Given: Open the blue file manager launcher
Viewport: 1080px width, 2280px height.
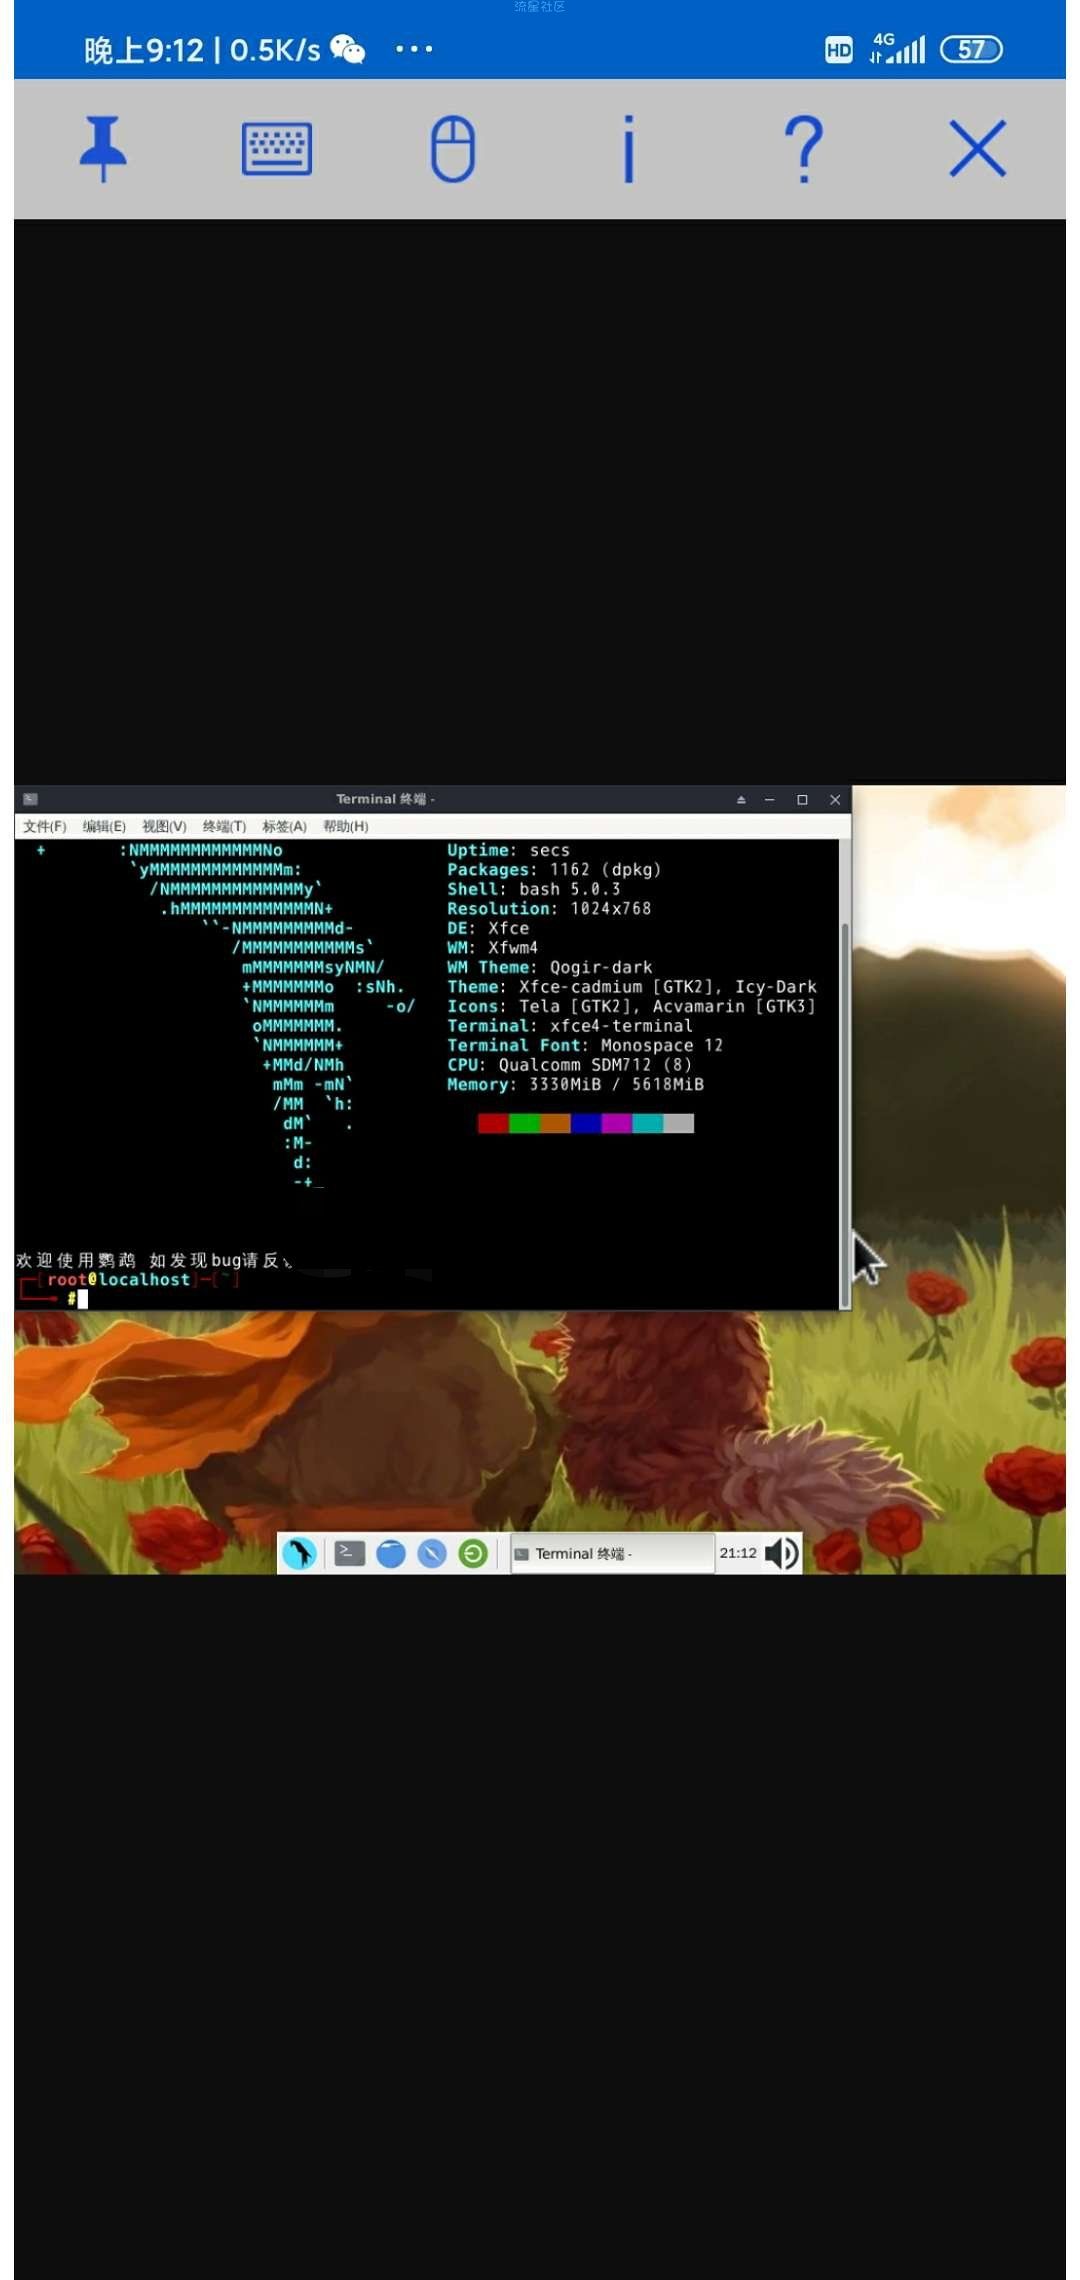Looking at the screenshot, I should click(x=391, y=1553).
